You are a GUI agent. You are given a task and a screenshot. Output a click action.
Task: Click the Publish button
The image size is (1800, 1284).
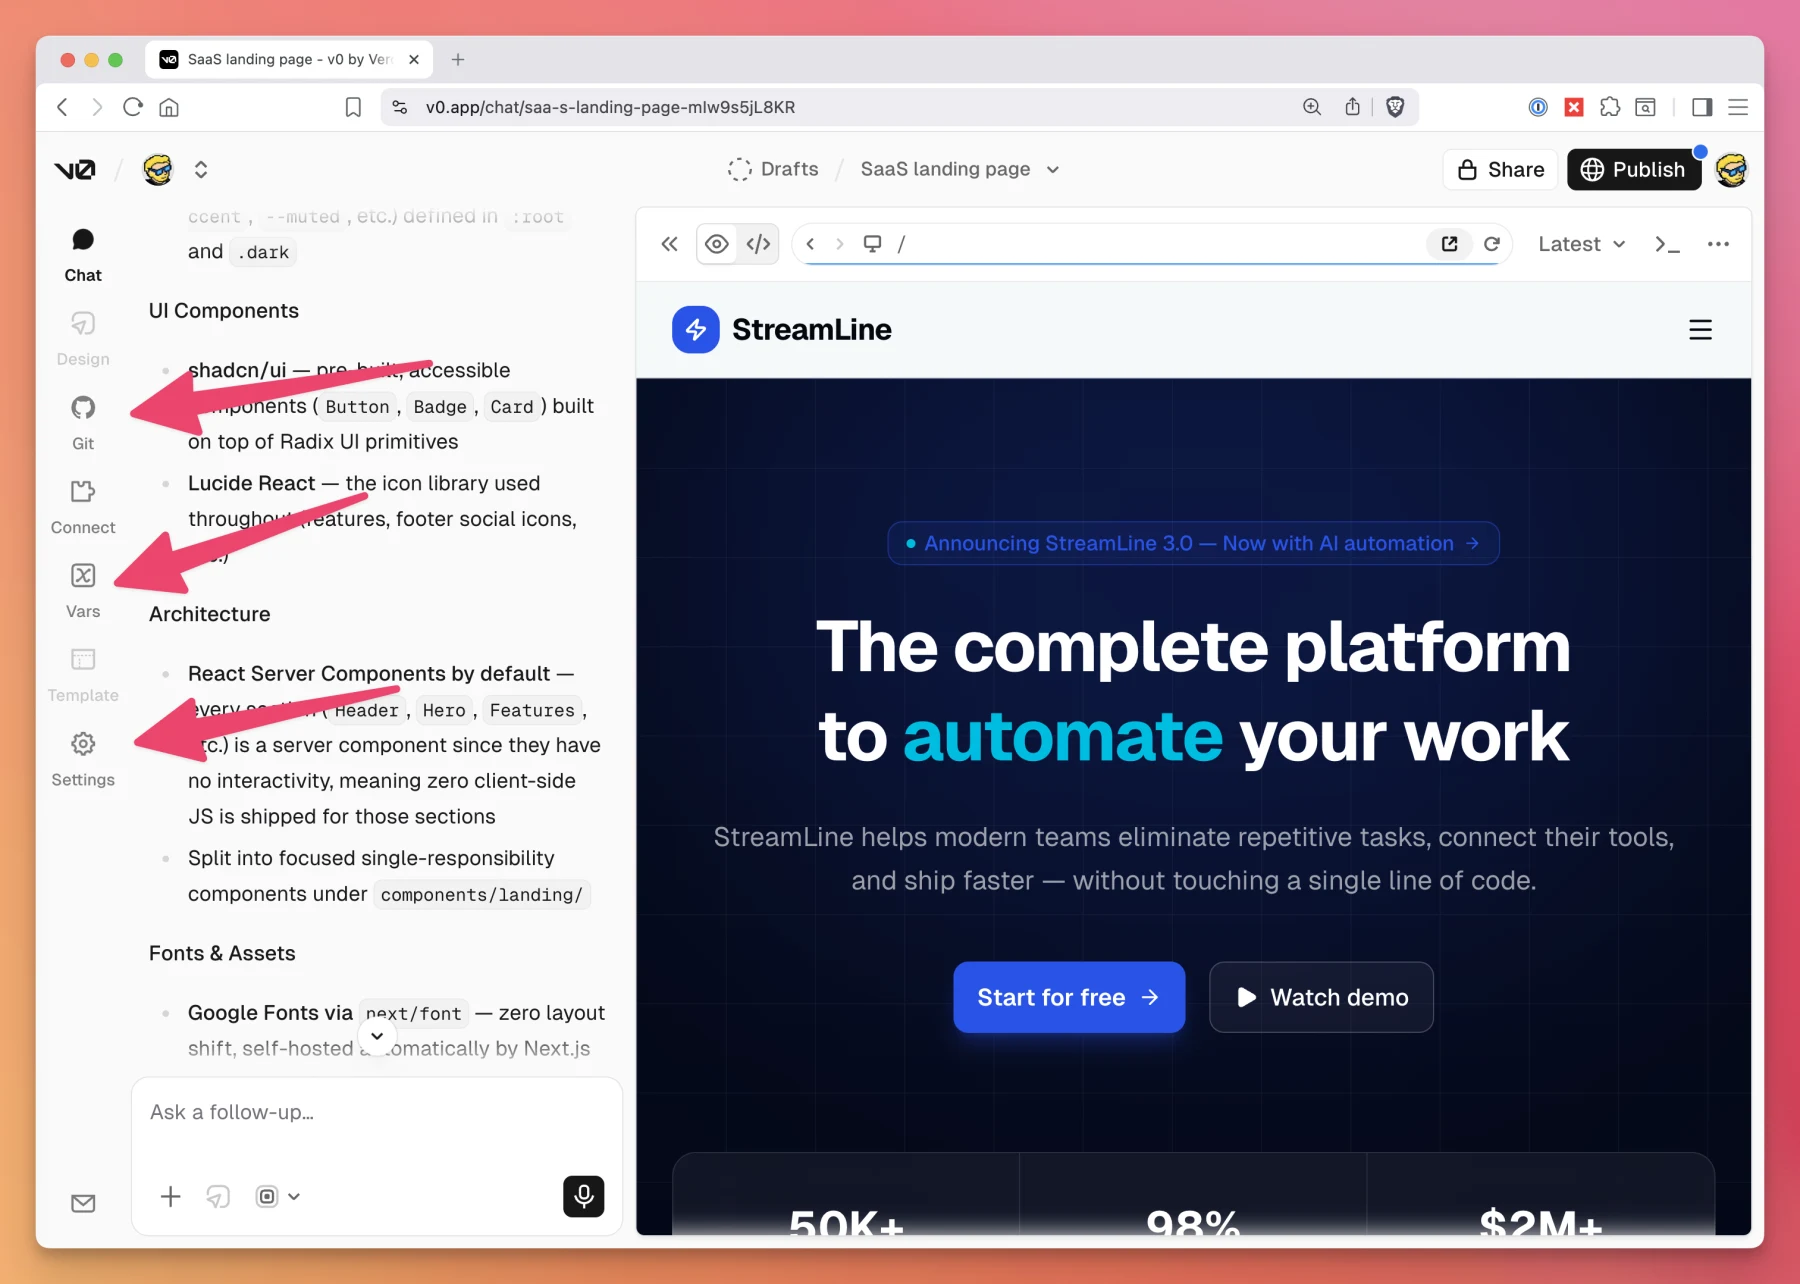coord(1634,170)
